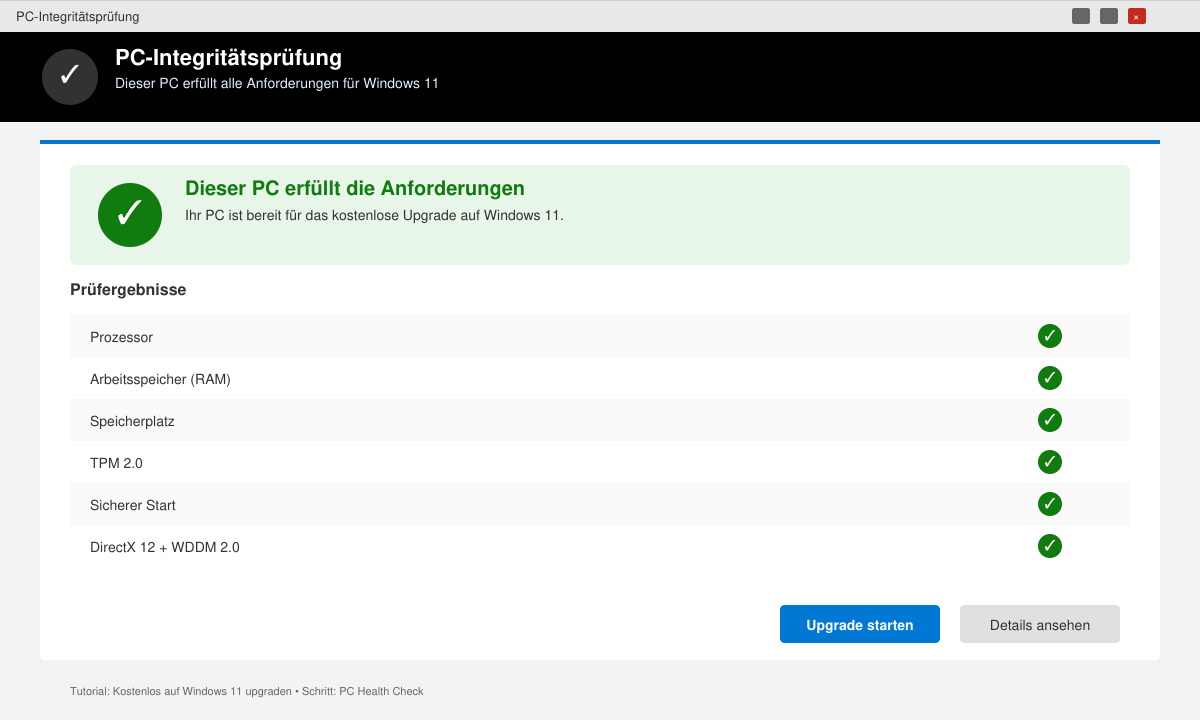Select the Sicherer Start label
The width and height of the screenshot is (1200, 720).
[133, 505]
